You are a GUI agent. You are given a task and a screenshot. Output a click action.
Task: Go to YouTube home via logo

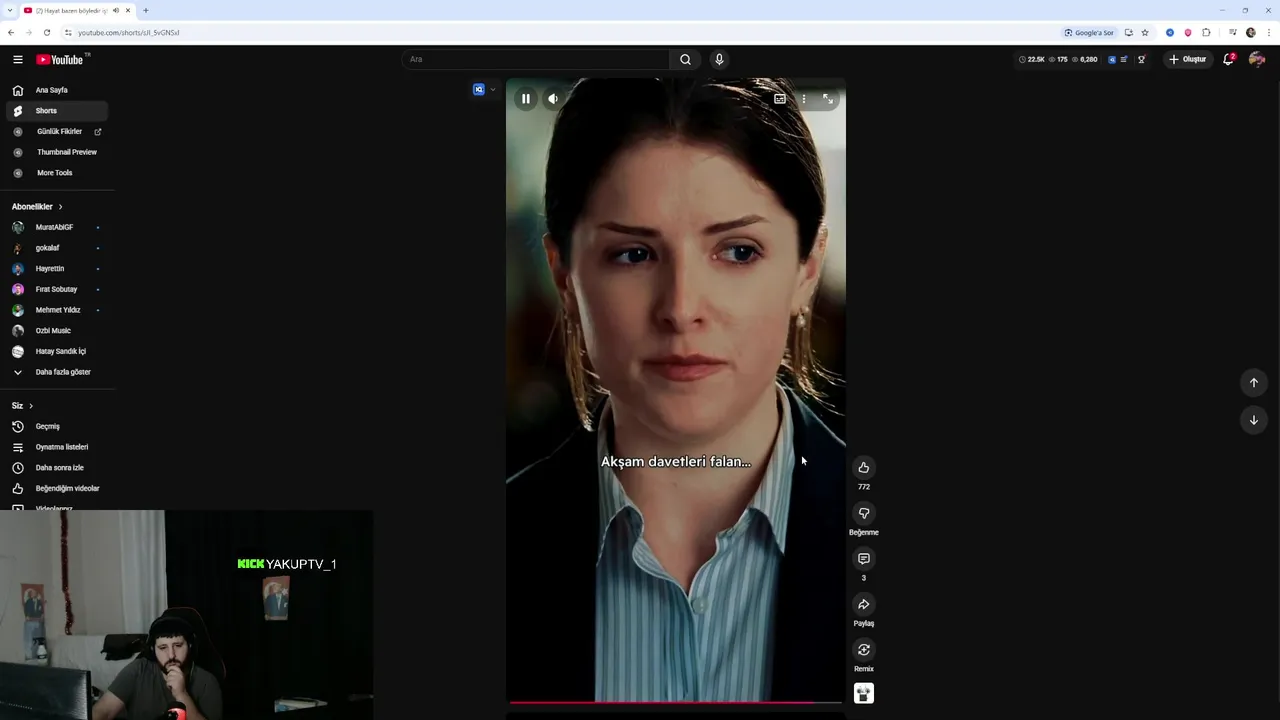(x=61, y=60)
